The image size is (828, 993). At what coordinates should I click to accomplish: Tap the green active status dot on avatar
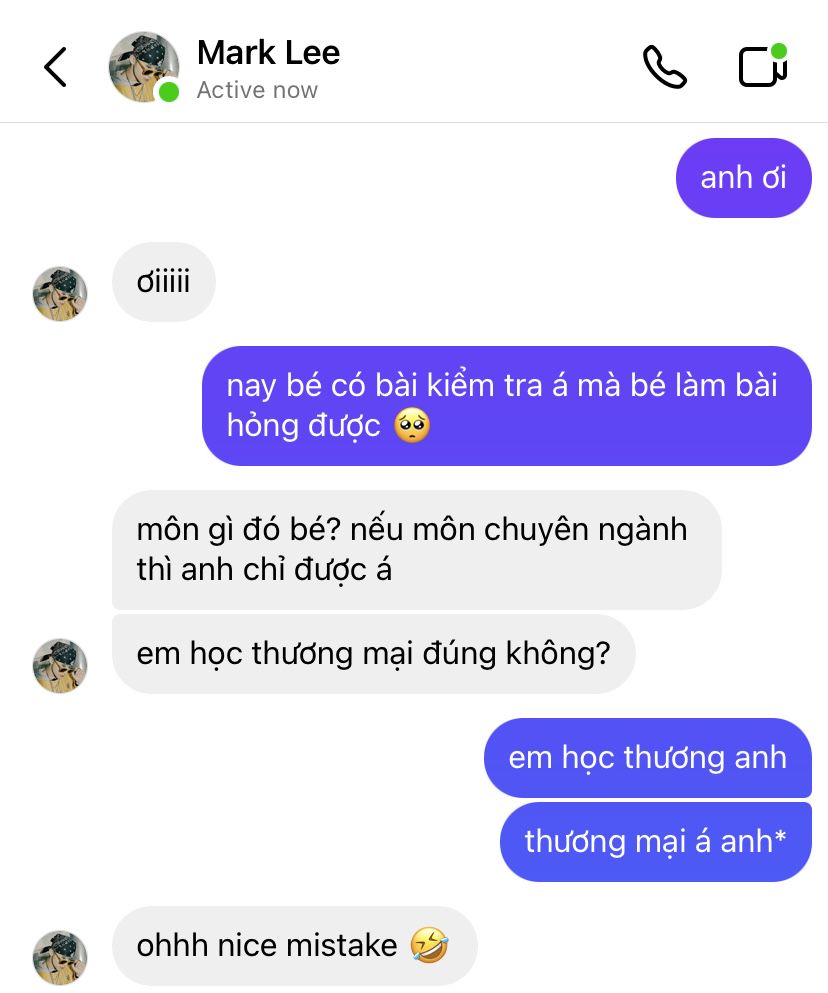coord(169,92)
